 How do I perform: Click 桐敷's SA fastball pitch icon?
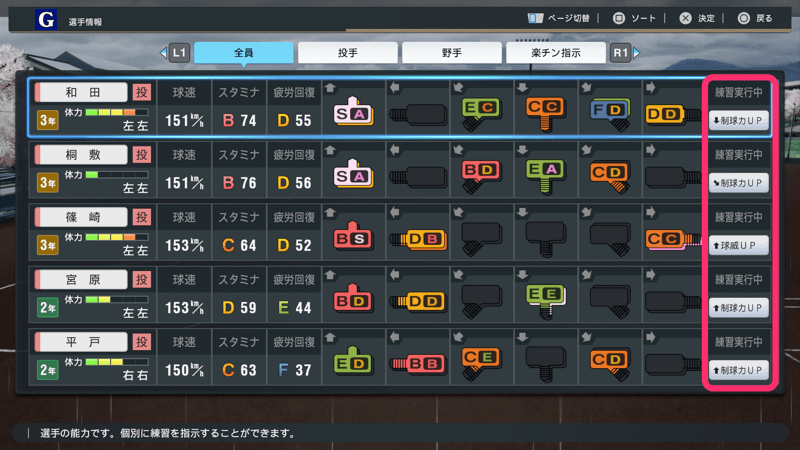click(x=353, y=173)
